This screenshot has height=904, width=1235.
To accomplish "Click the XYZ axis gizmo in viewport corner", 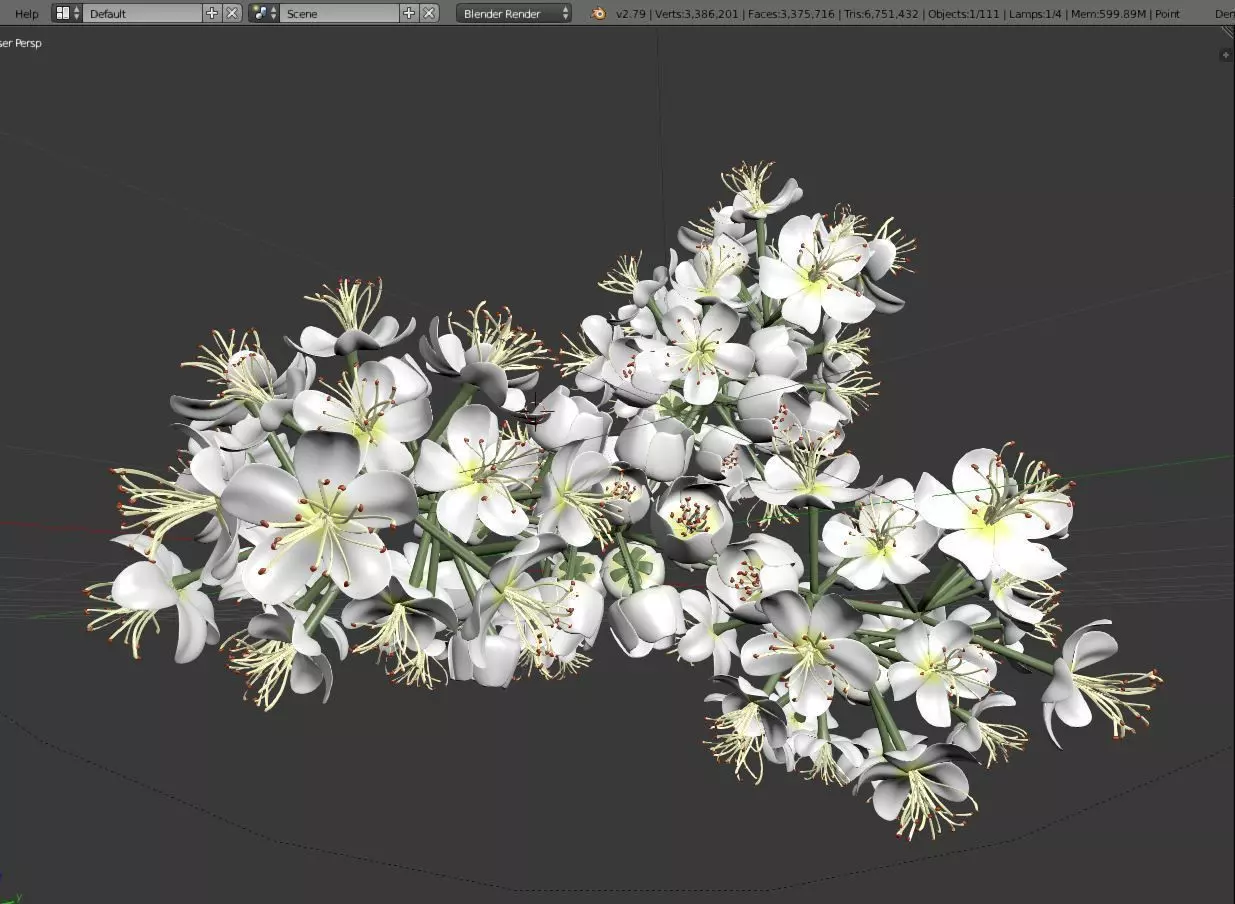I will pyautogui.click(x=8, y=897).
